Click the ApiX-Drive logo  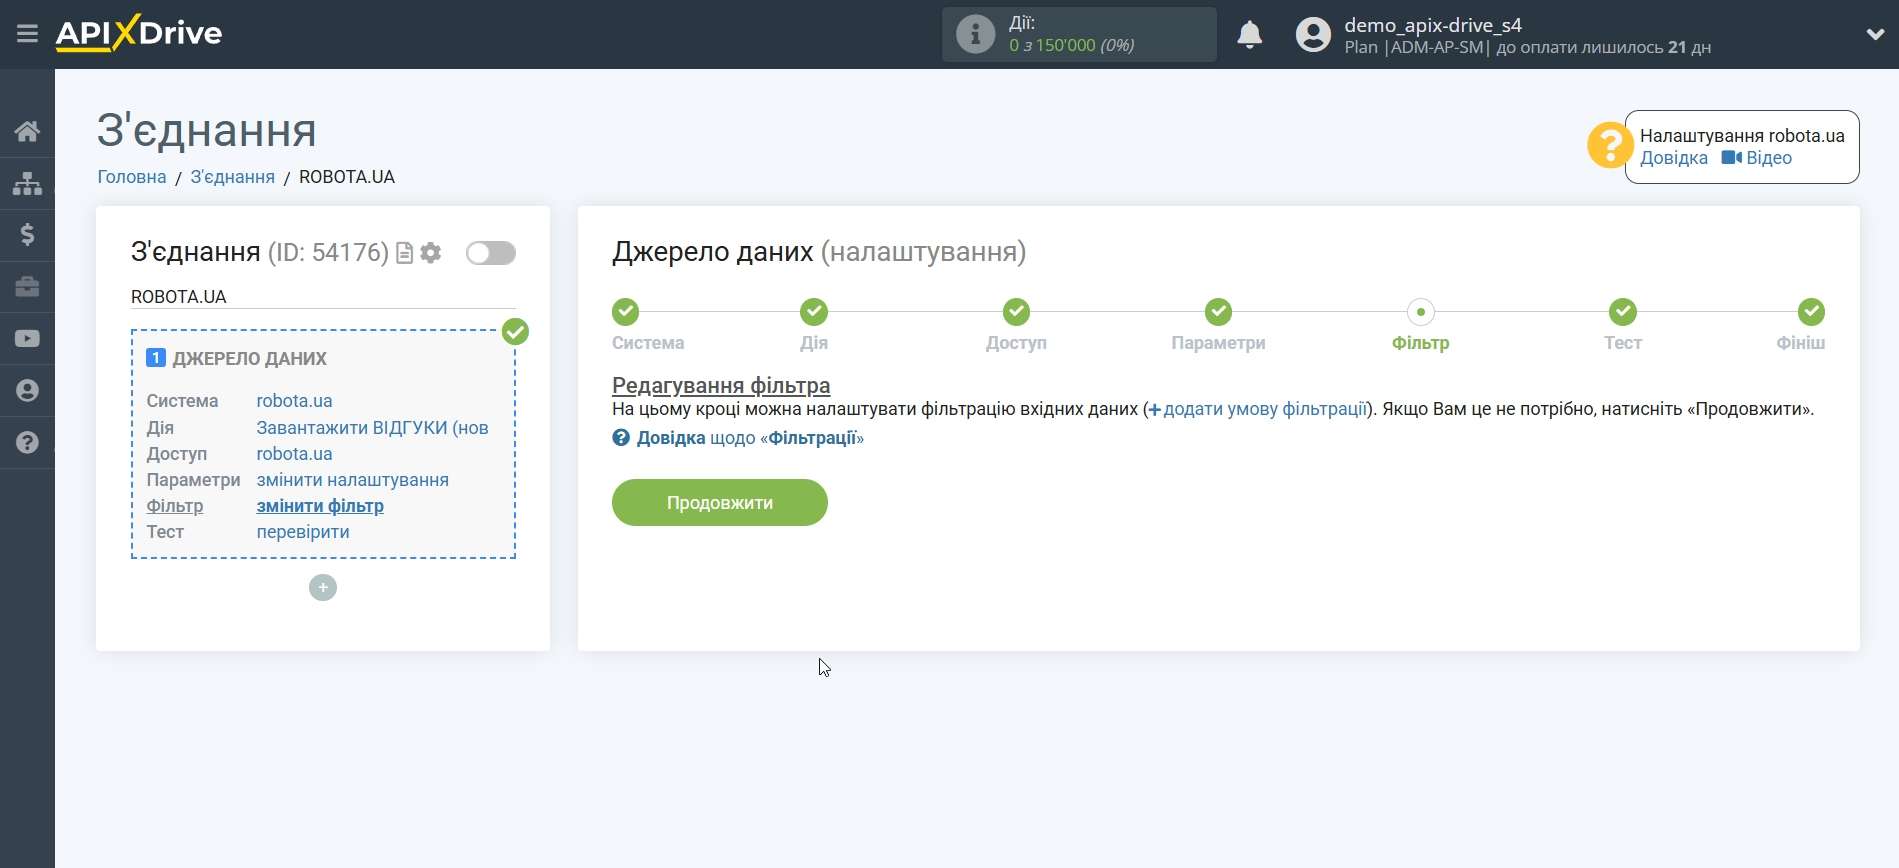point(139,33)
